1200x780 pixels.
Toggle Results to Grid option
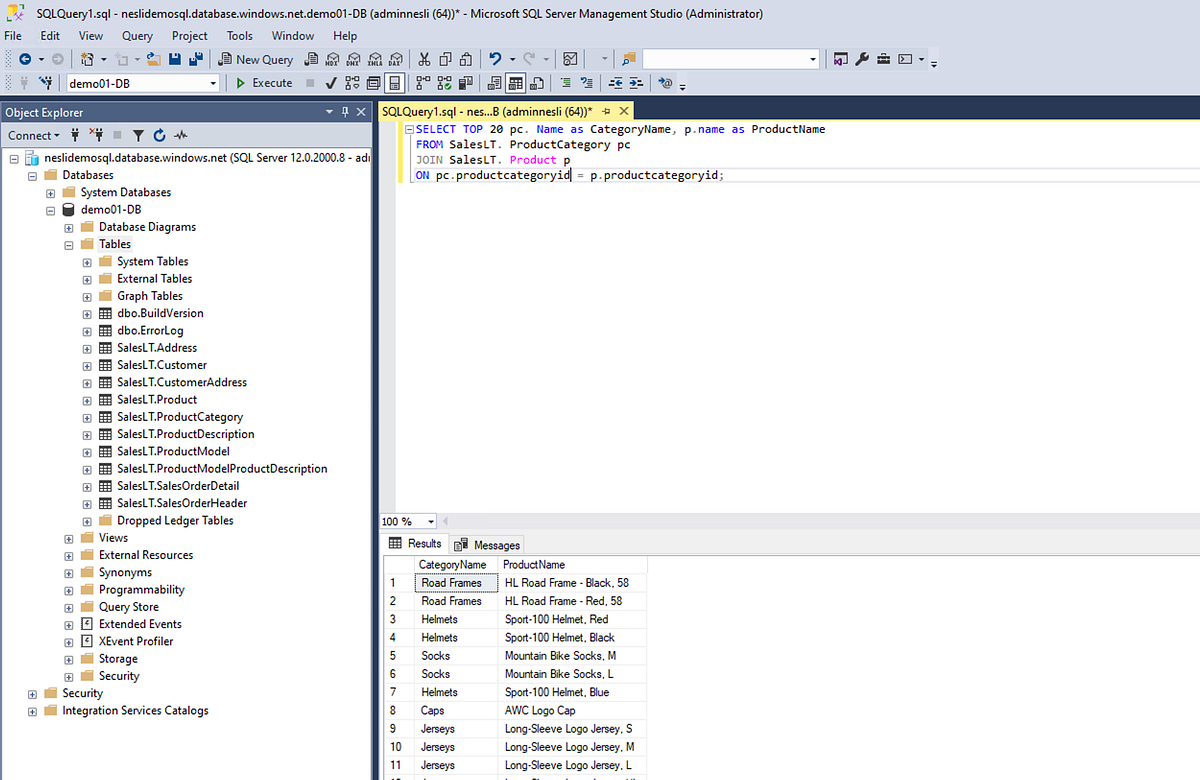[x=515, y=83]
